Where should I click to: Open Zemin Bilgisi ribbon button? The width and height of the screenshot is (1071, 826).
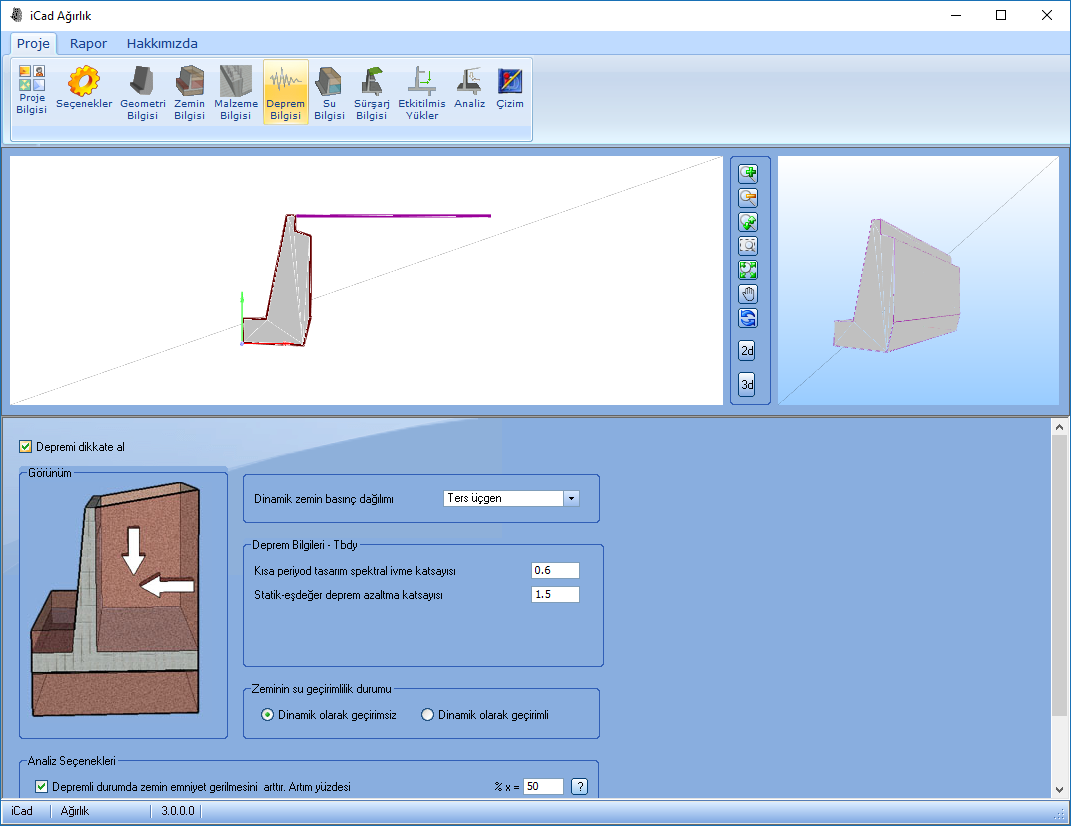tap(189, 93)
